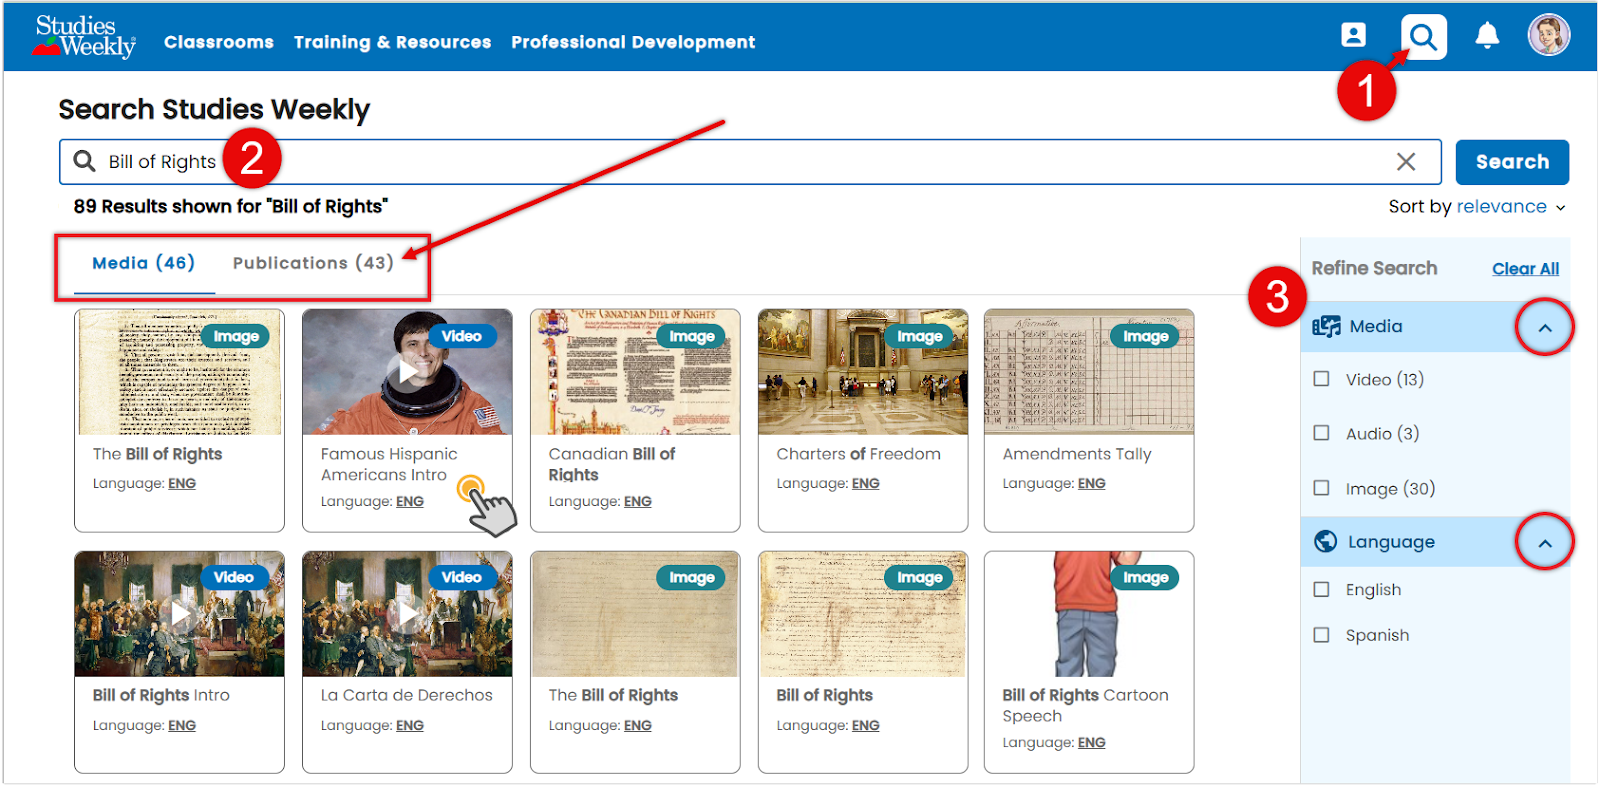Click the Language globe icon
The width and height of the screenshot is (1600, 787).
(x=1326, y=541)
